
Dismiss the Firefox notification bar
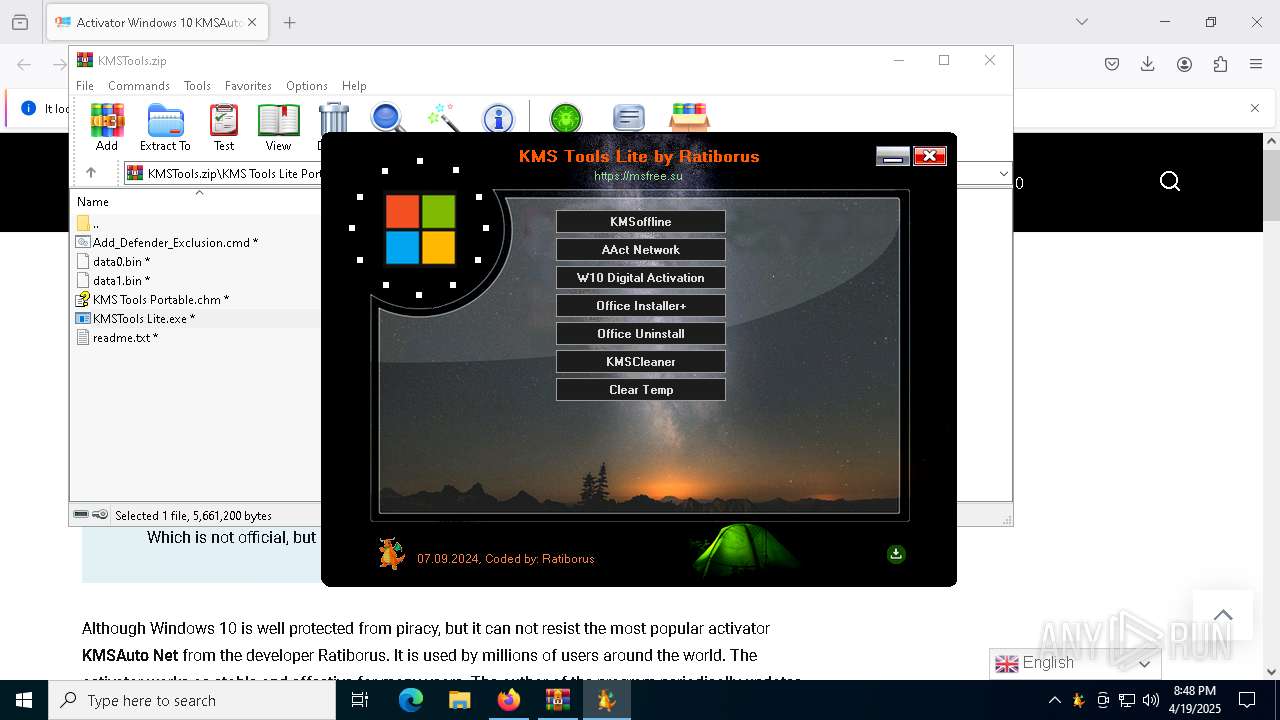pos(1255,108)
